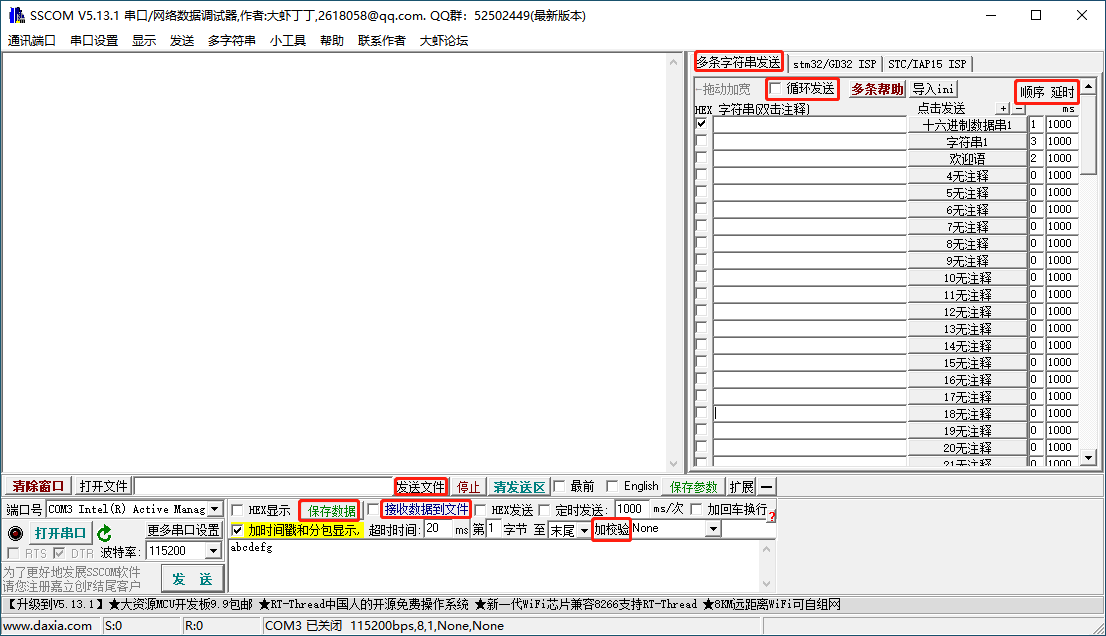Open the 波特率 115200 dropdown
1106x636 pixels.
[213, 551]
